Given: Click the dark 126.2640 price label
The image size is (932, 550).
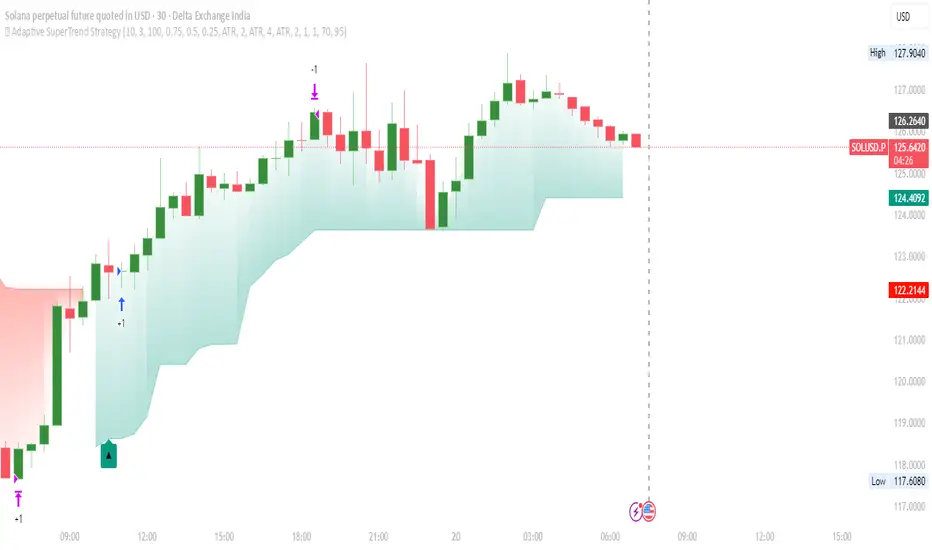Looking at the screenshot, I should [909, 121].
